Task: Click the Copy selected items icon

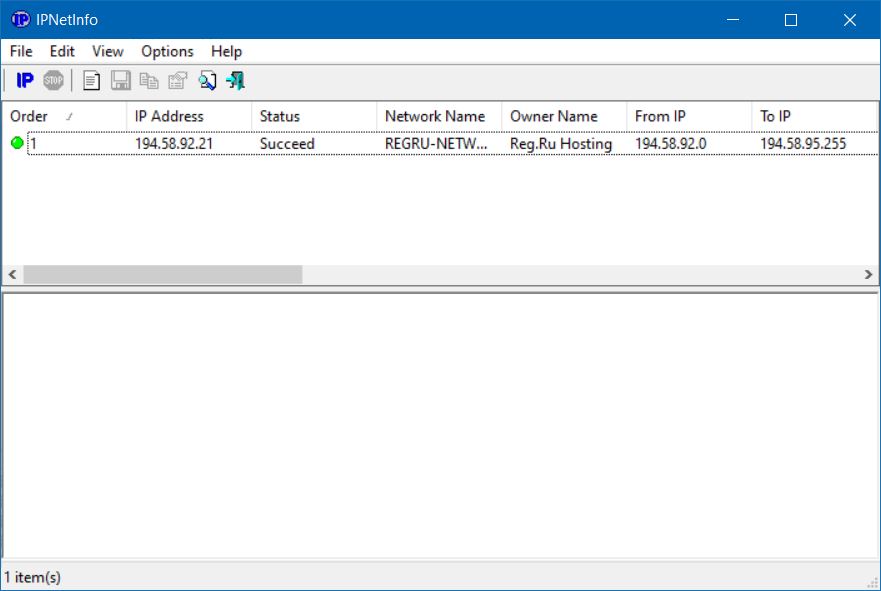Action: click(x=149, y=80)
